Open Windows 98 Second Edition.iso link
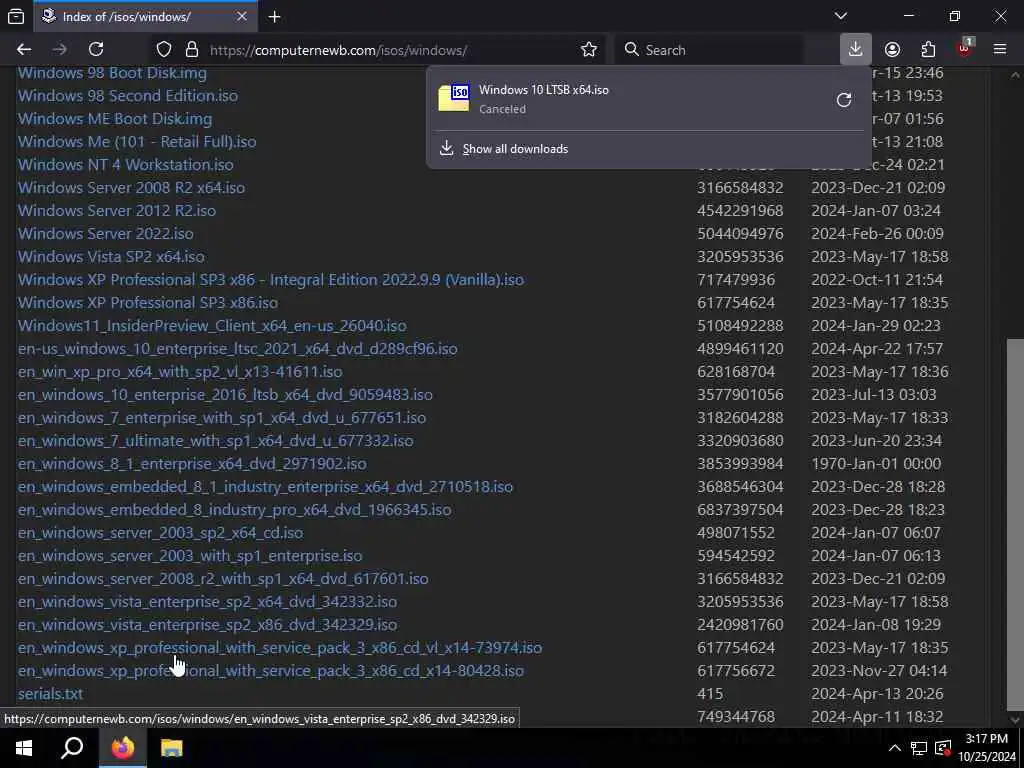 click(128, 95)
